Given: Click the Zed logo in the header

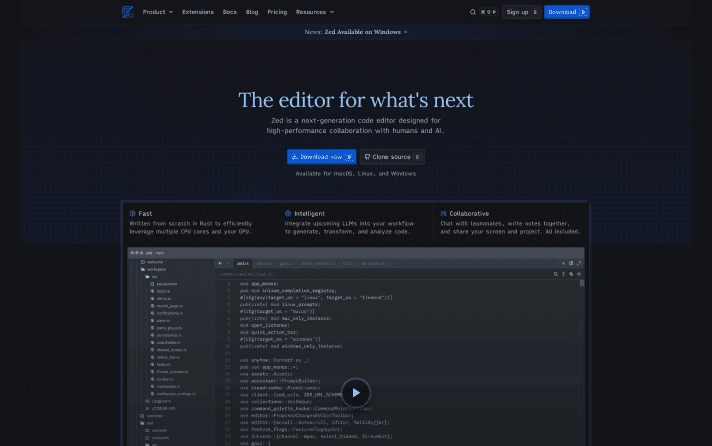Looking at the screenshot, I should click(128, 12).
